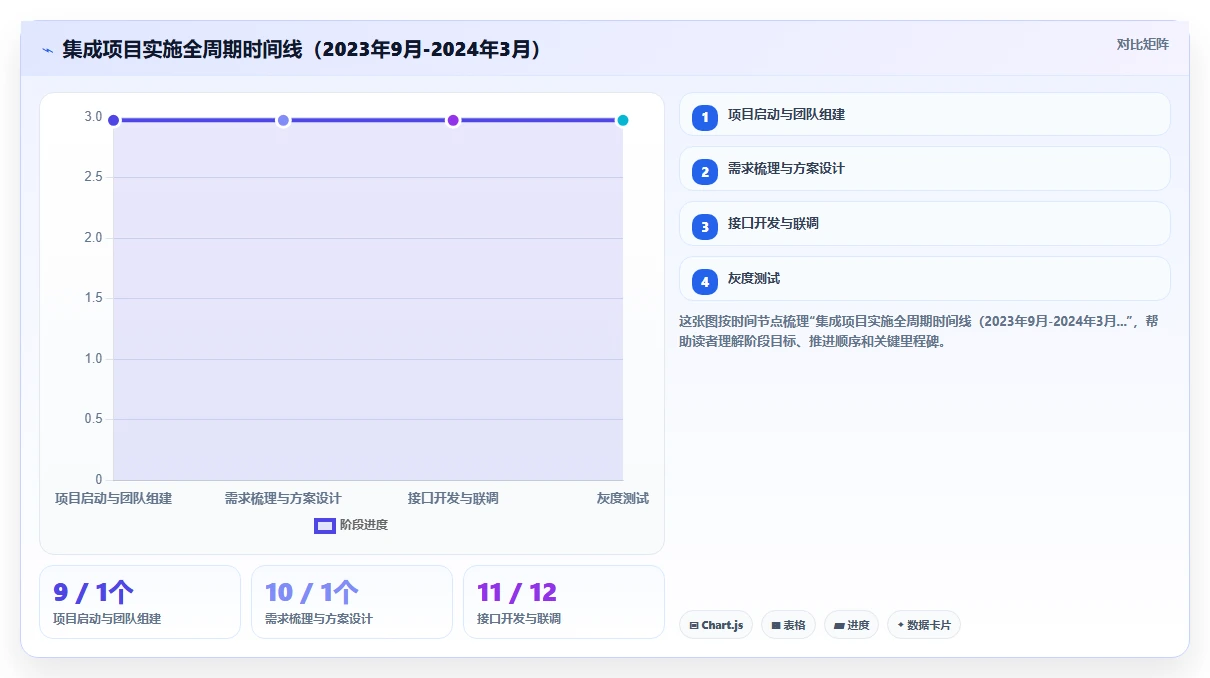Click the 阶段进度 legend label
1210x678 pixels.
pos(364,525)
